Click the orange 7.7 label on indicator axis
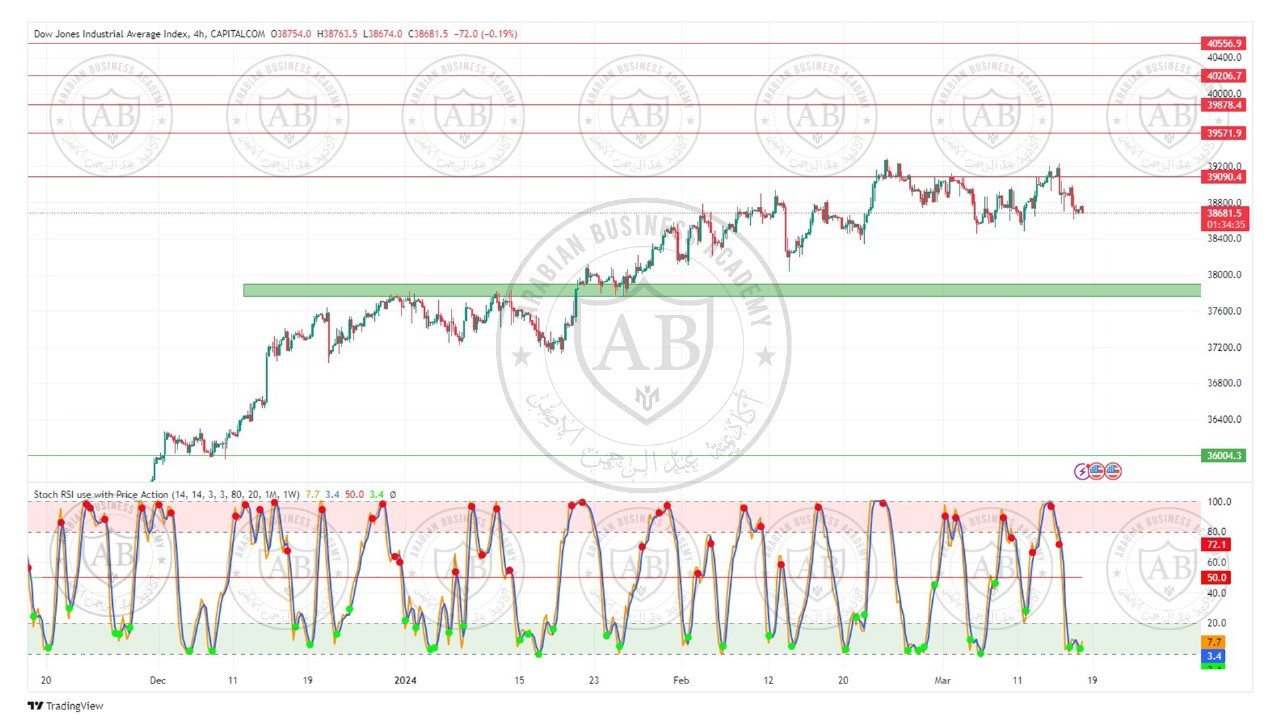 click(x=1214, y=642)
